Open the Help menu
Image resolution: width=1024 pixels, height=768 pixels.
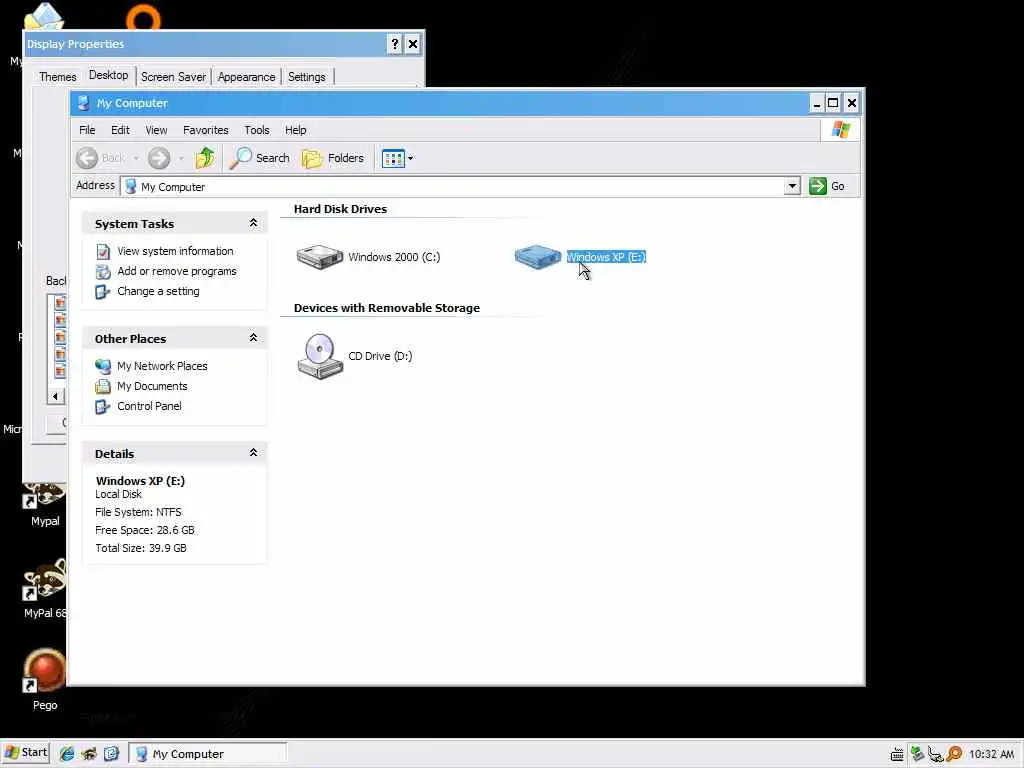tap(295, 130)
